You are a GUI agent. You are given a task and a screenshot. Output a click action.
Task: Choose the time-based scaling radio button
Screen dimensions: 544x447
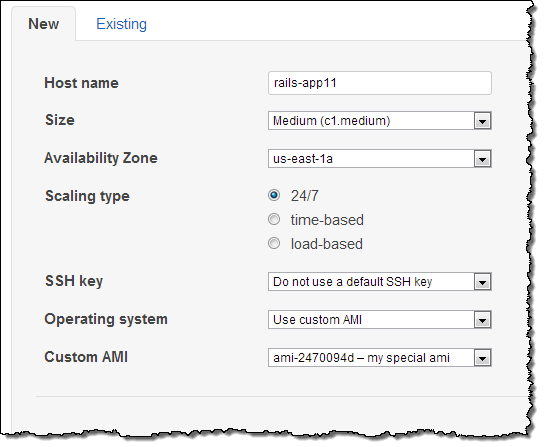tap(274, 219)
